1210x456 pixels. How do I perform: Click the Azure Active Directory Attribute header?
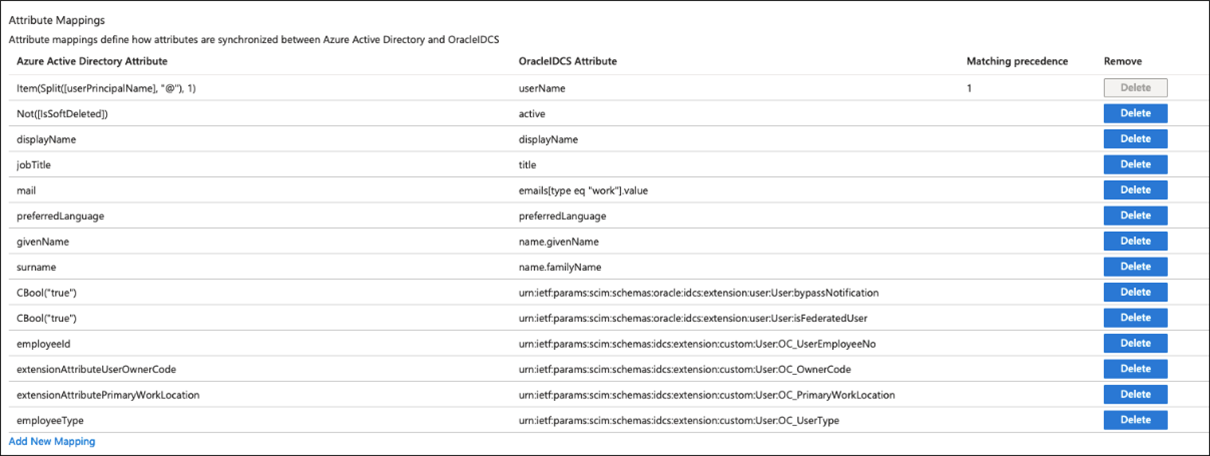(93, 61)
